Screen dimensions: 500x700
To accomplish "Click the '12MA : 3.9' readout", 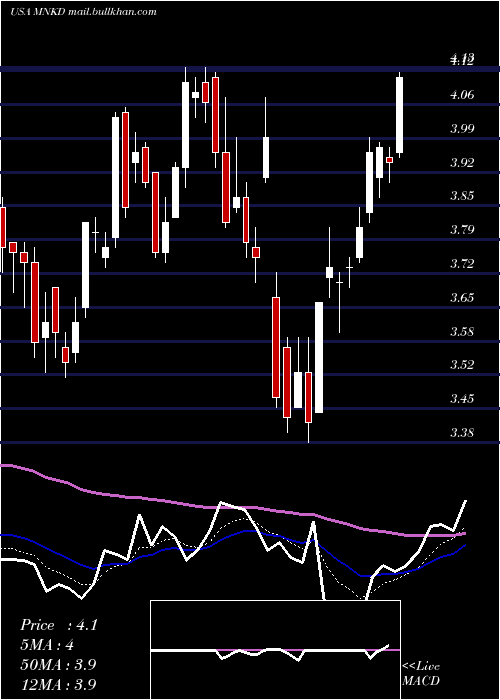I will click(x=58, y=684).
